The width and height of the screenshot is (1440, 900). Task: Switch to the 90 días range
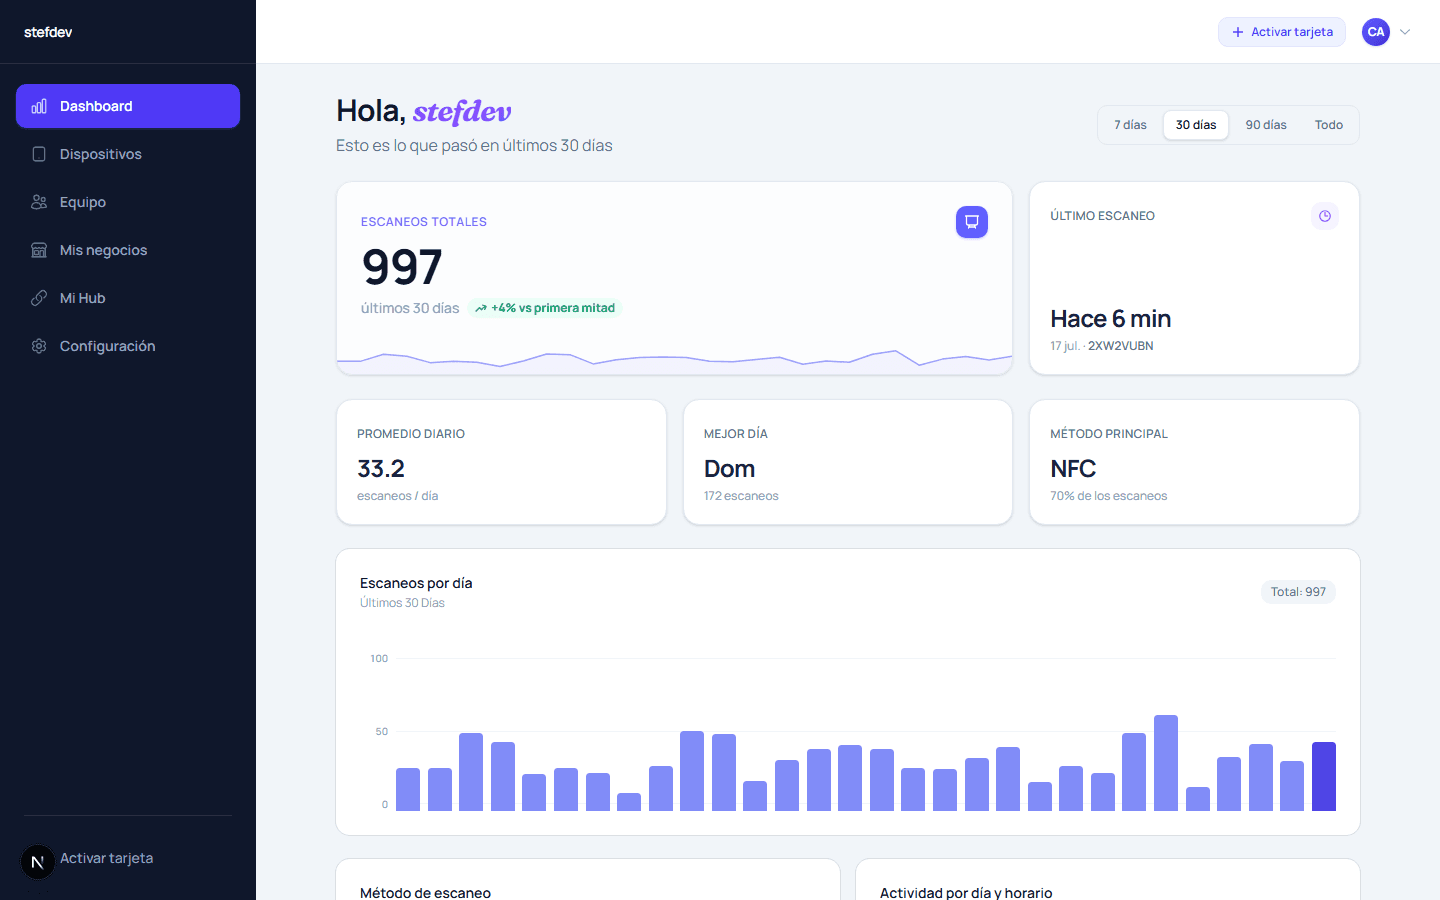(1266, 125)
